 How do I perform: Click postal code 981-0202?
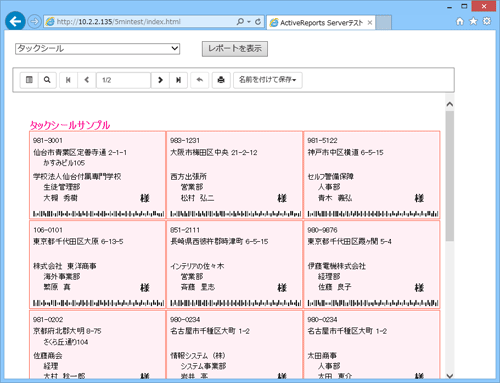[48, 320]
